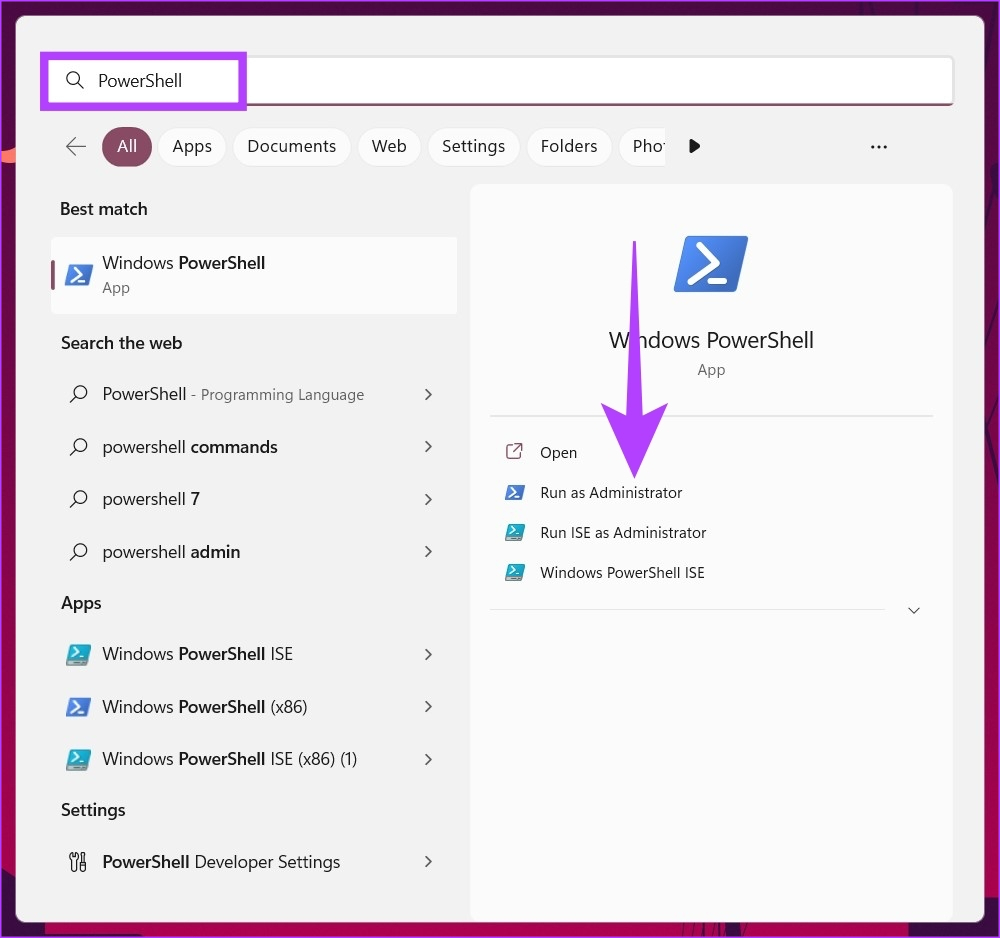Click the Run as Administrator PowerShell icon
Image resolution: width=1000 pixels, height=938 pixels.
pyautogui.click(x=515, y=492)
